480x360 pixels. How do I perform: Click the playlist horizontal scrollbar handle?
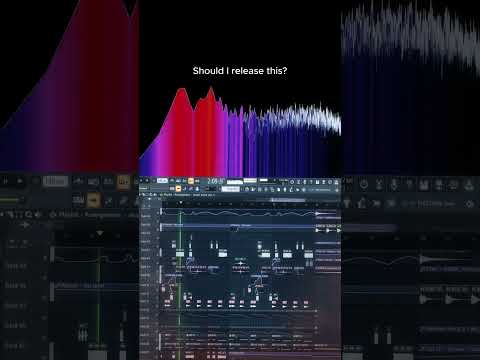(x=288, y=200)
